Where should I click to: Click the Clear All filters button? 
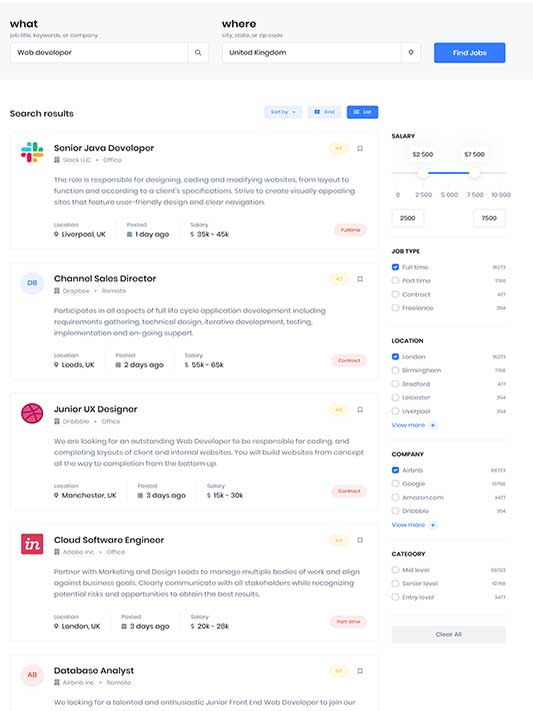(x=449, y=634)
